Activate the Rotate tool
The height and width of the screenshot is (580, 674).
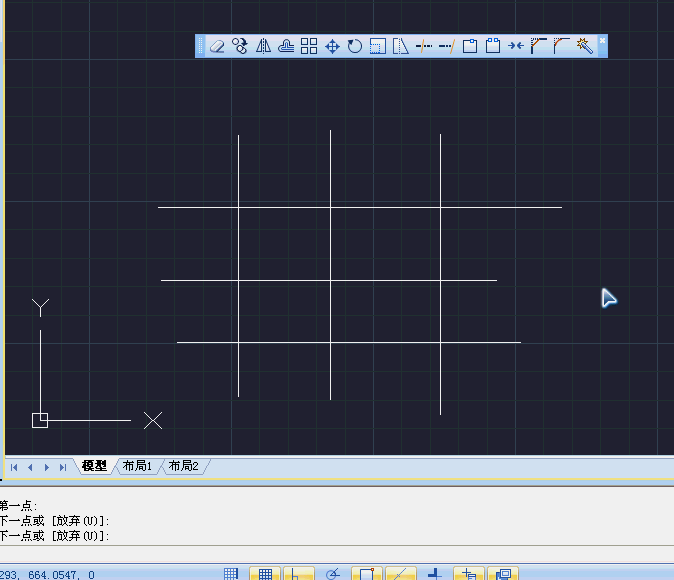(x=355, y=46)
